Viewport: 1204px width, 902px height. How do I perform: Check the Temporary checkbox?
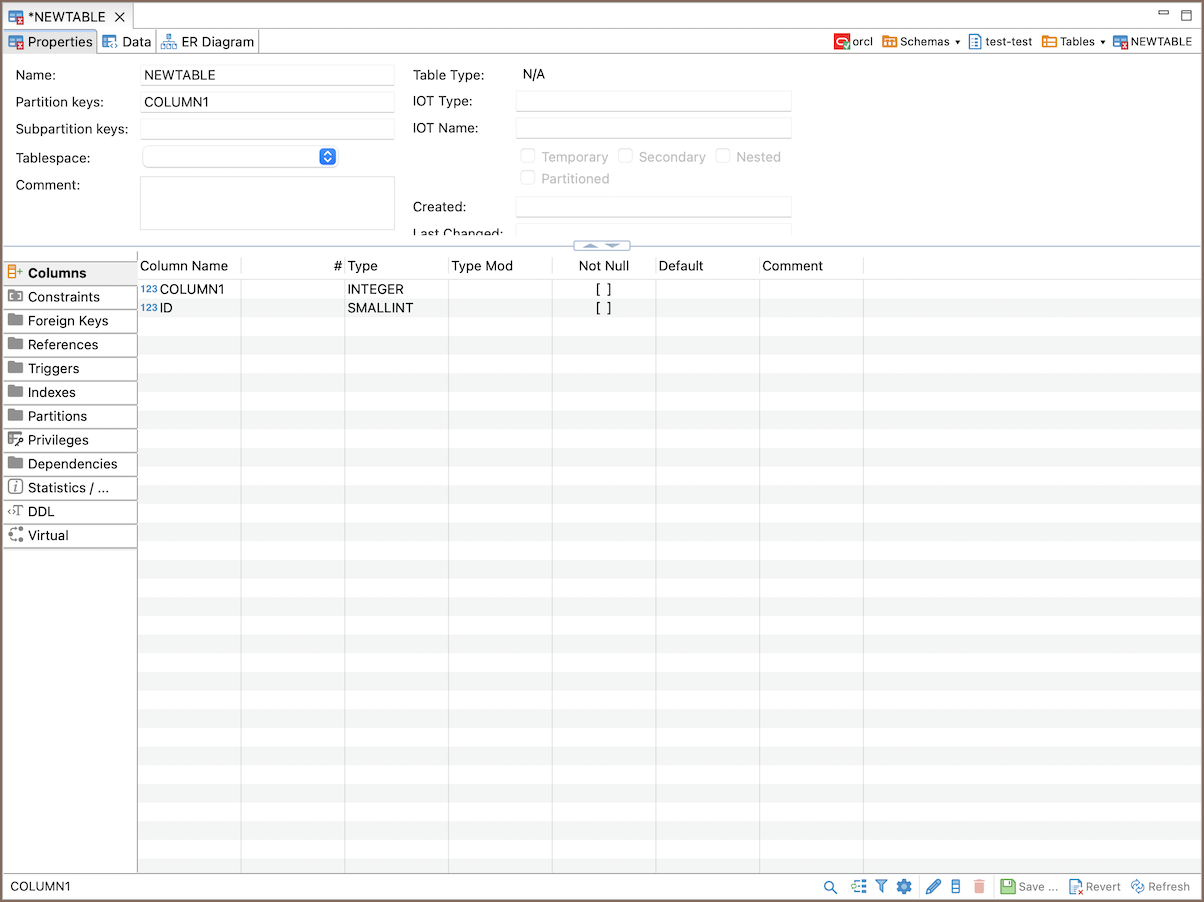coord(528,156)
